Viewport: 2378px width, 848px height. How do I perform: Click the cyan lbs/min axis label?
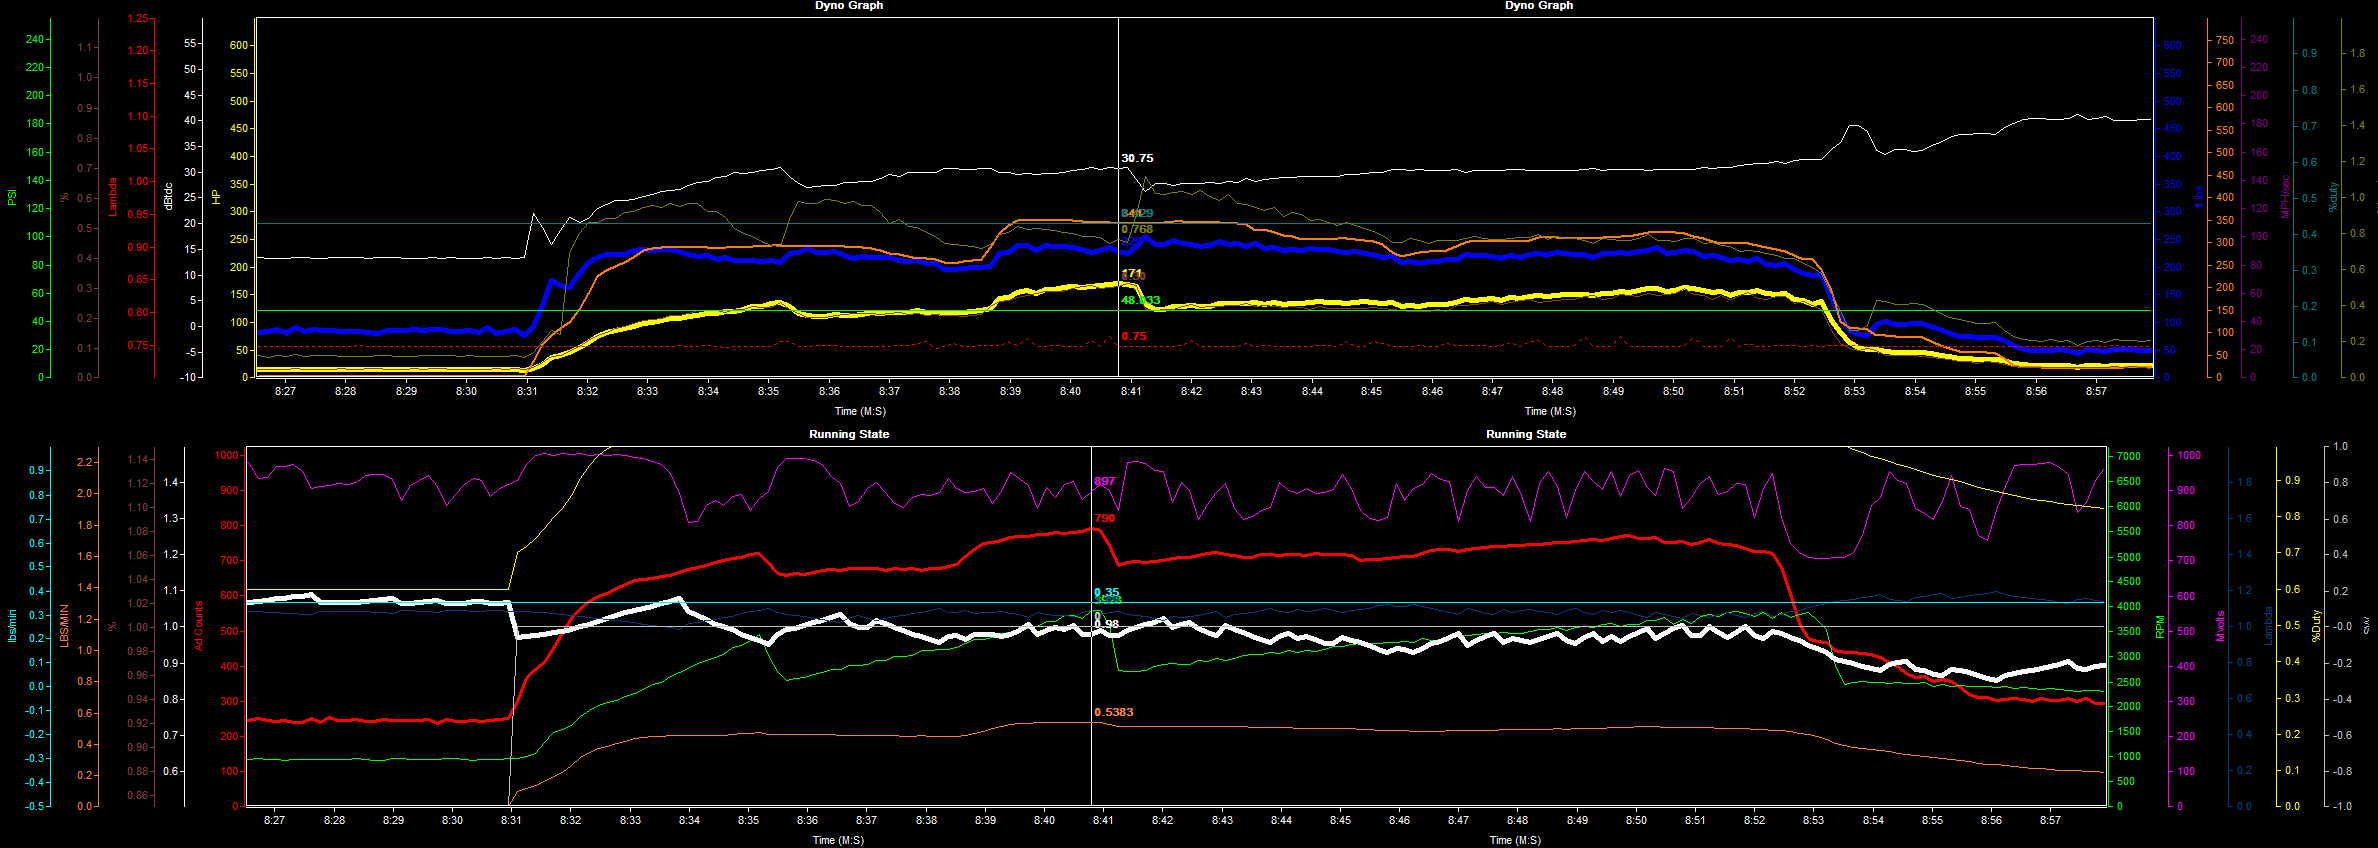(x=12, y=626)
